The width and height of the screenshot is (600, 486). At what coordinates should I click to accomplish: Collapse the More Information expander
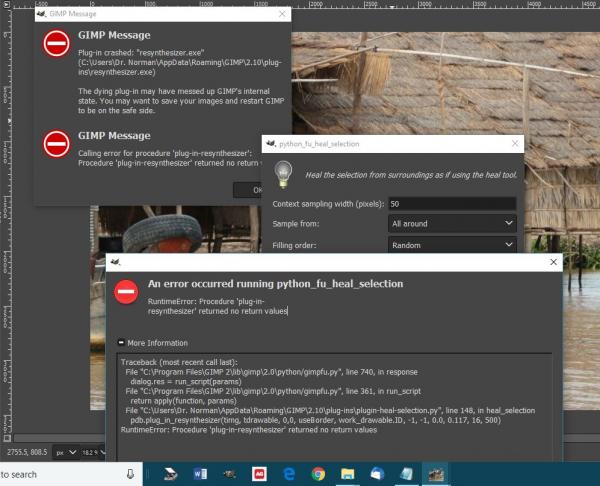point(121,342)
